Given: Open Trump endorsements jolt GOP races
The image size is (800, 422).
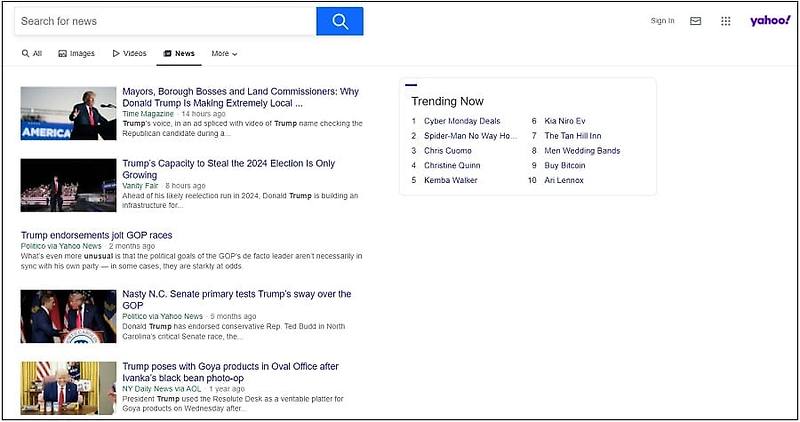Looking at the screenshot, I should 96,235.
